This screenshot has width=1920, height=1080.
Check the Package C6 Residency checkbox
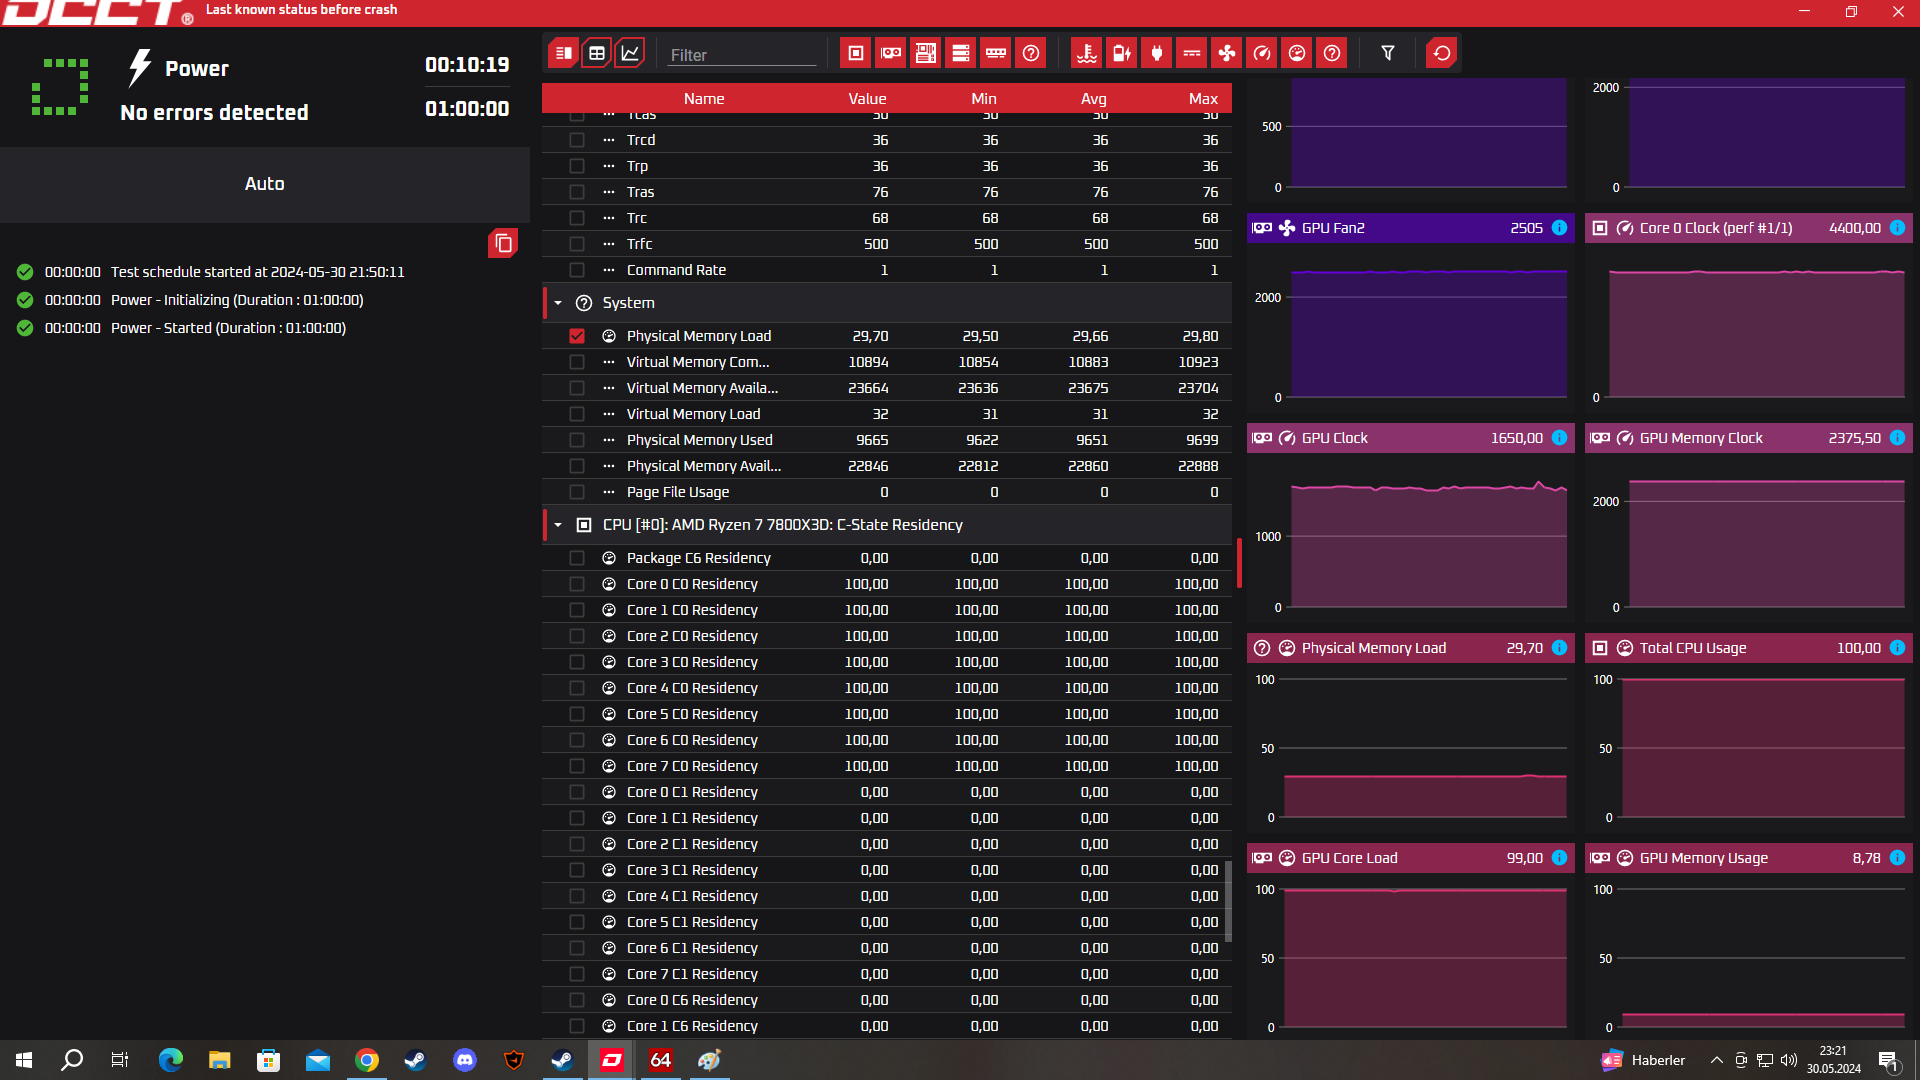577,558
